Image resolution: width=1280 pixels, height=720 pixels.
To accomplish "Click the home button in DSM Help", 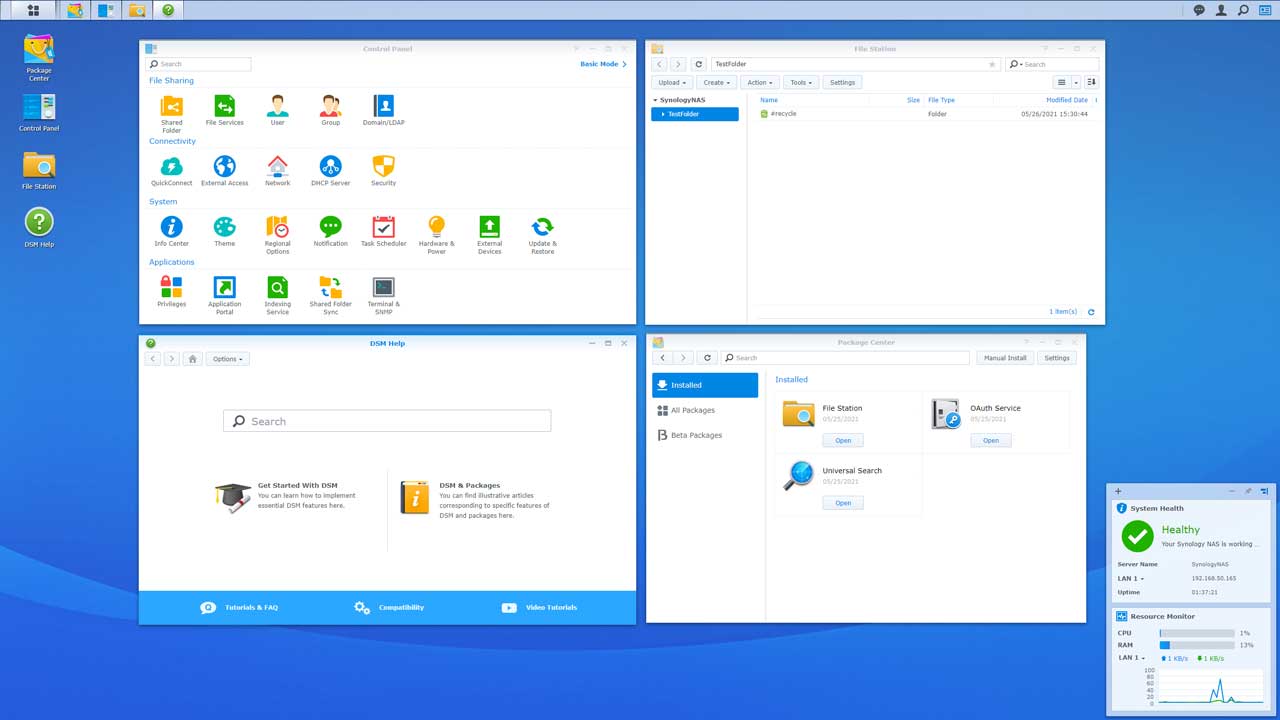I will click(193, 359).
